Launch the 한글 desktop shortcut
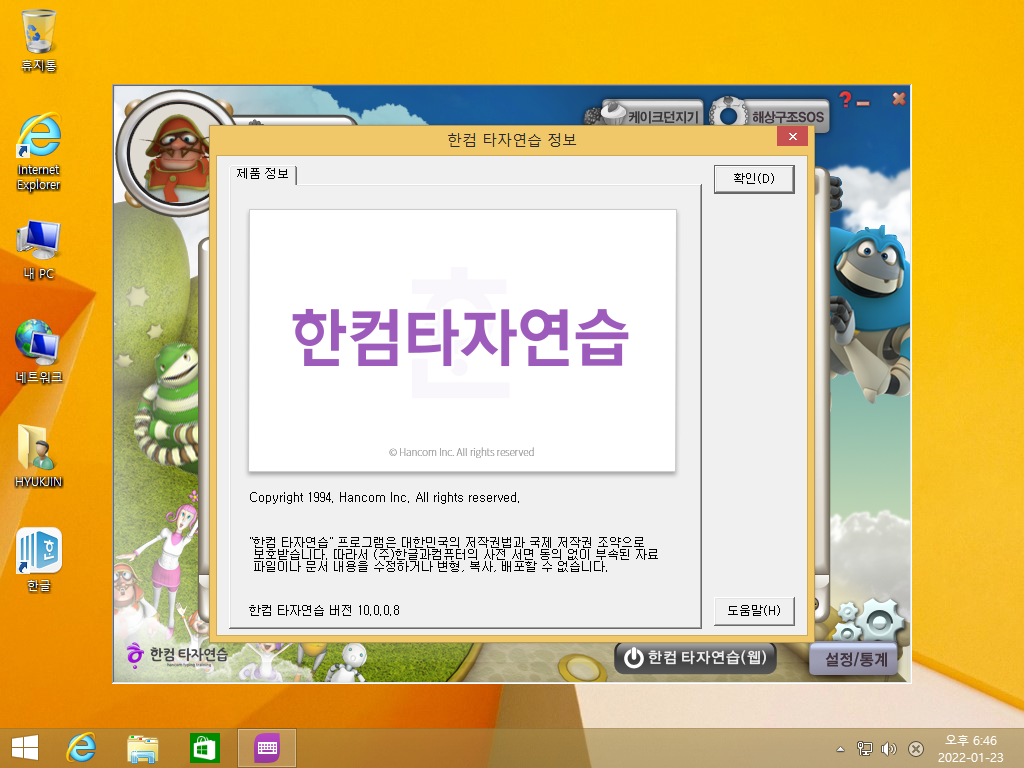The height and width of the screenshot is (768, 1024). point(39,560)
